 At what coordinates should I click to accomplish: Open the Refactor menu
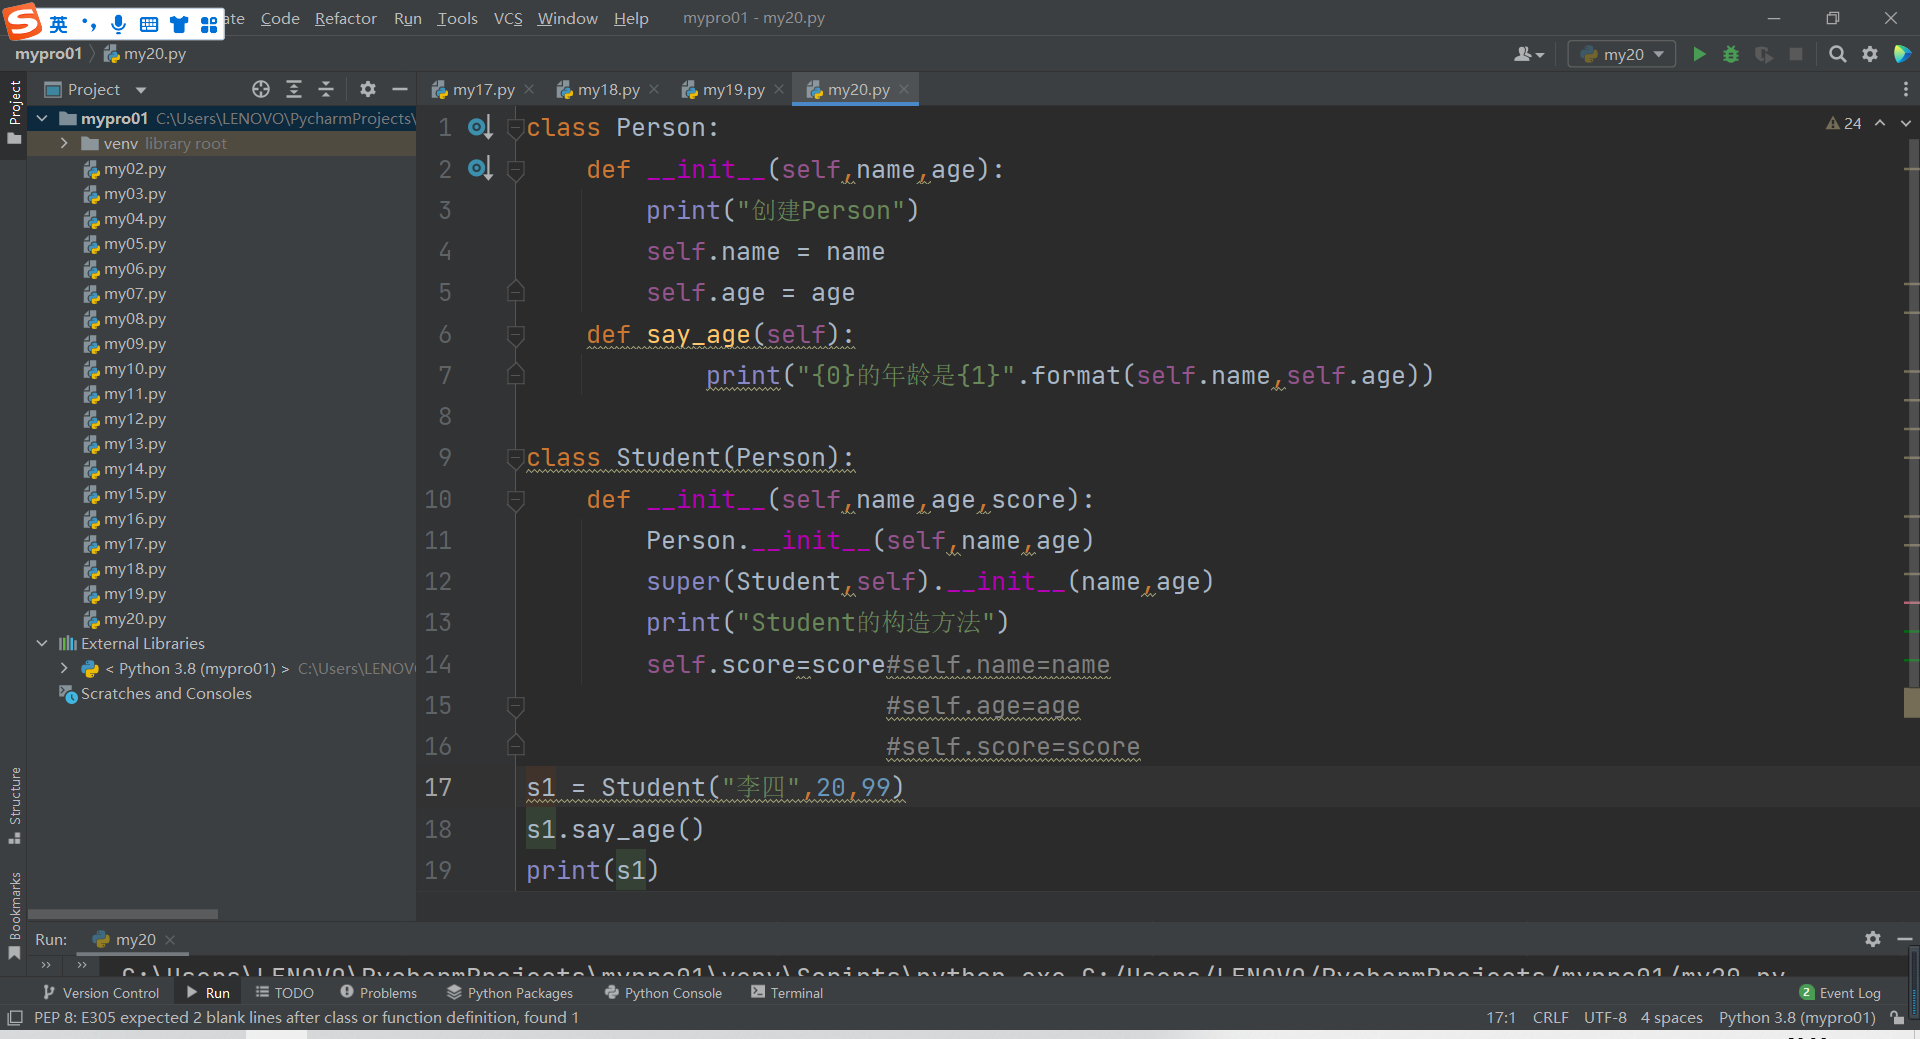[x=345, y=18]
